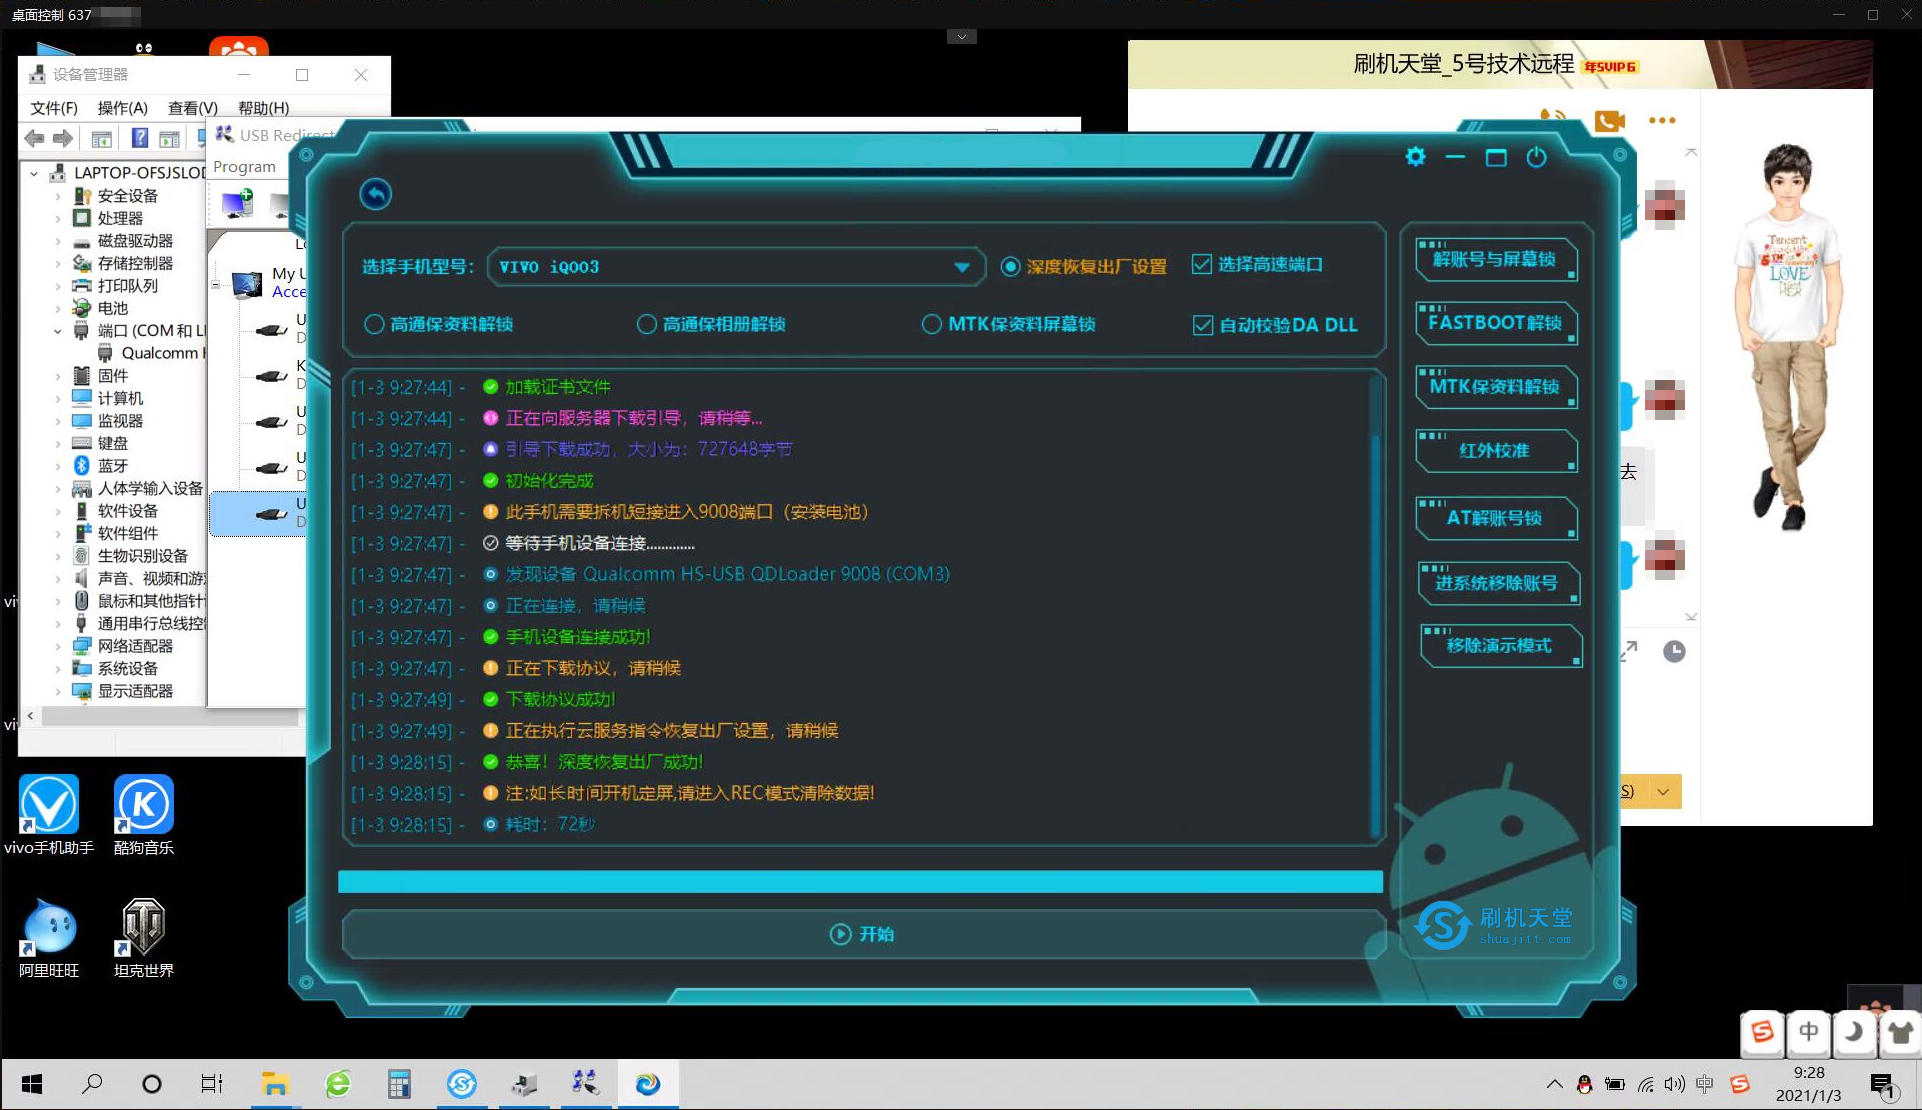
Task: Open 阿里旺旺 desktop shortcut
Action: pyautogui.click(x=49, y=938)
